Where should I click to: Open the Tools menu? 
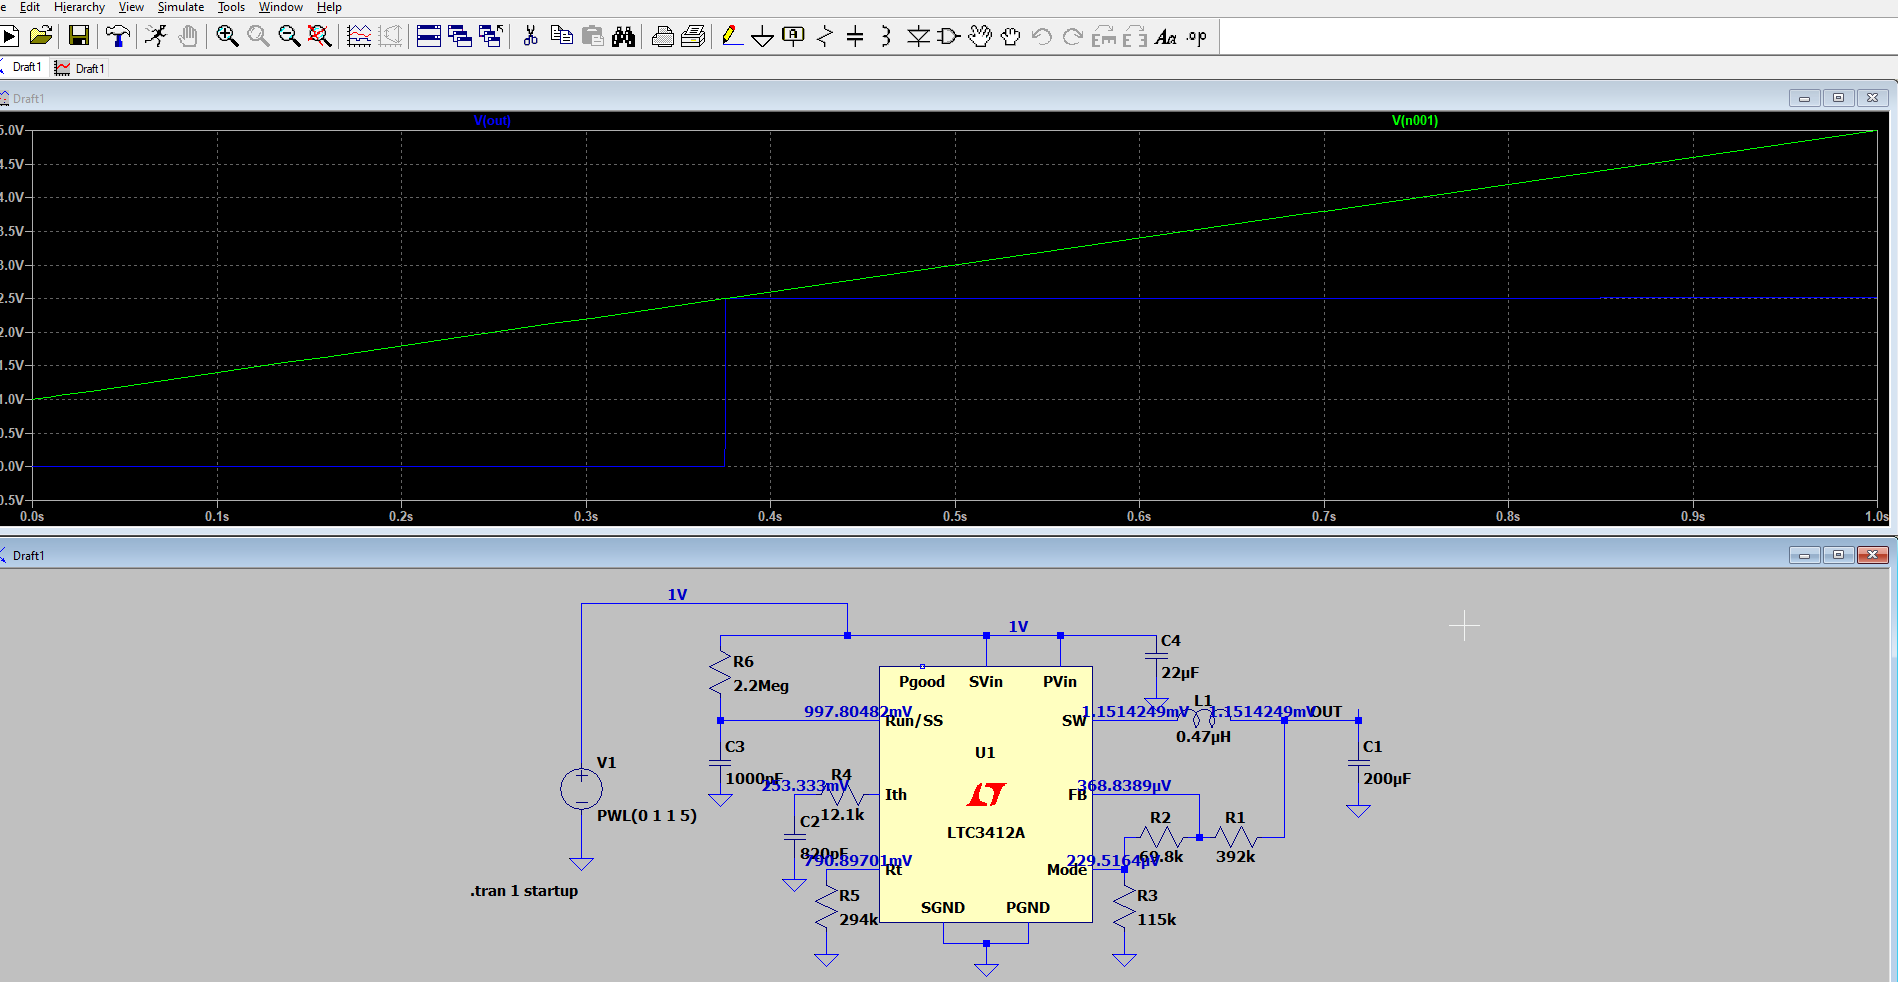point(231,7)
